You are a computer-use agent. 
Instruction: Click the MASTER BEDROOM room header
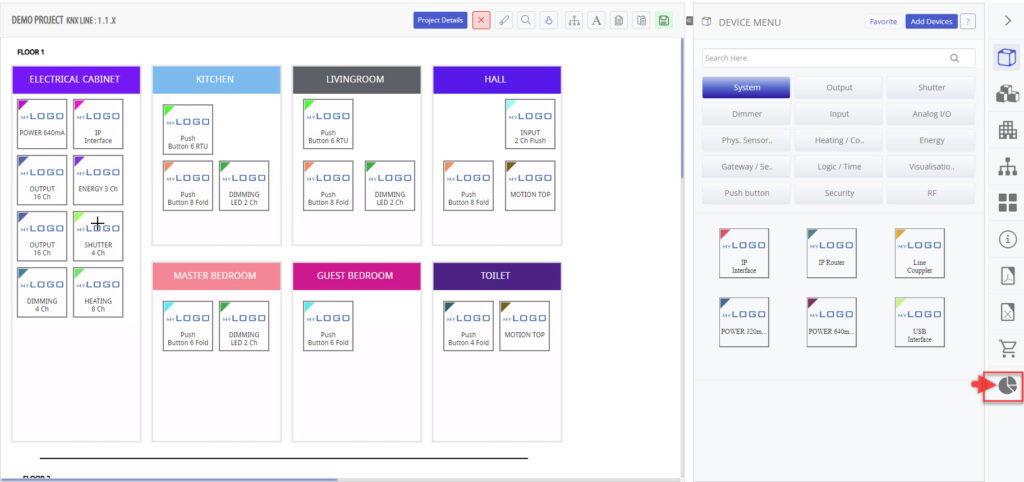[216, 276]
